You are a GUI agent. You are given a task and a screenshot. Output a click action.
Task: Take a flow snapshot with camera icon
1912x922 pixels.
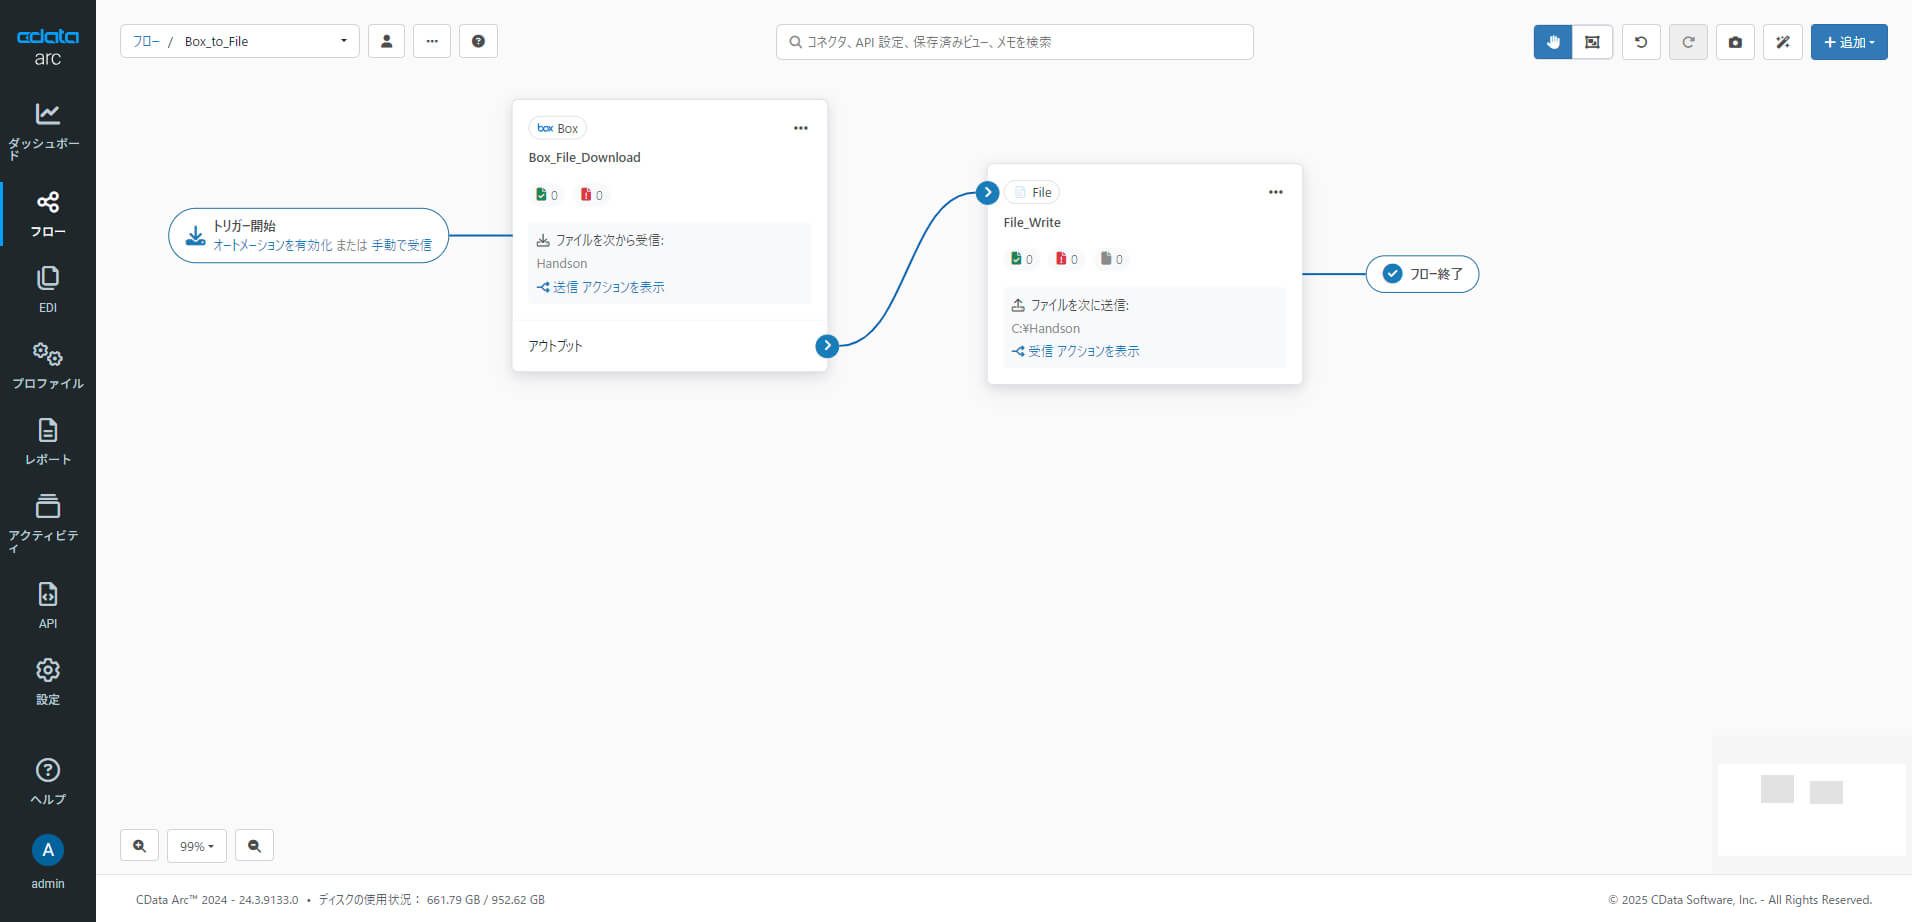point(1735,42)
